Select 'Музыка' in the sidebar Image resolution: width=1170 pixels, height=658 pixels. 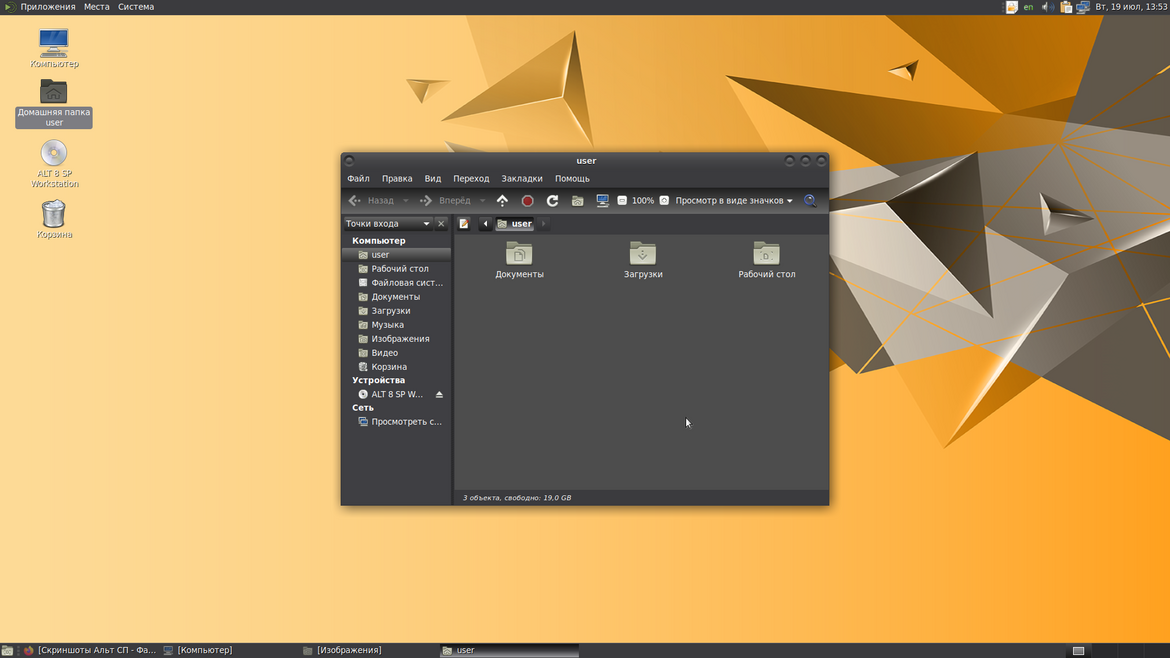pyautogui.click(x=387, y=325)
